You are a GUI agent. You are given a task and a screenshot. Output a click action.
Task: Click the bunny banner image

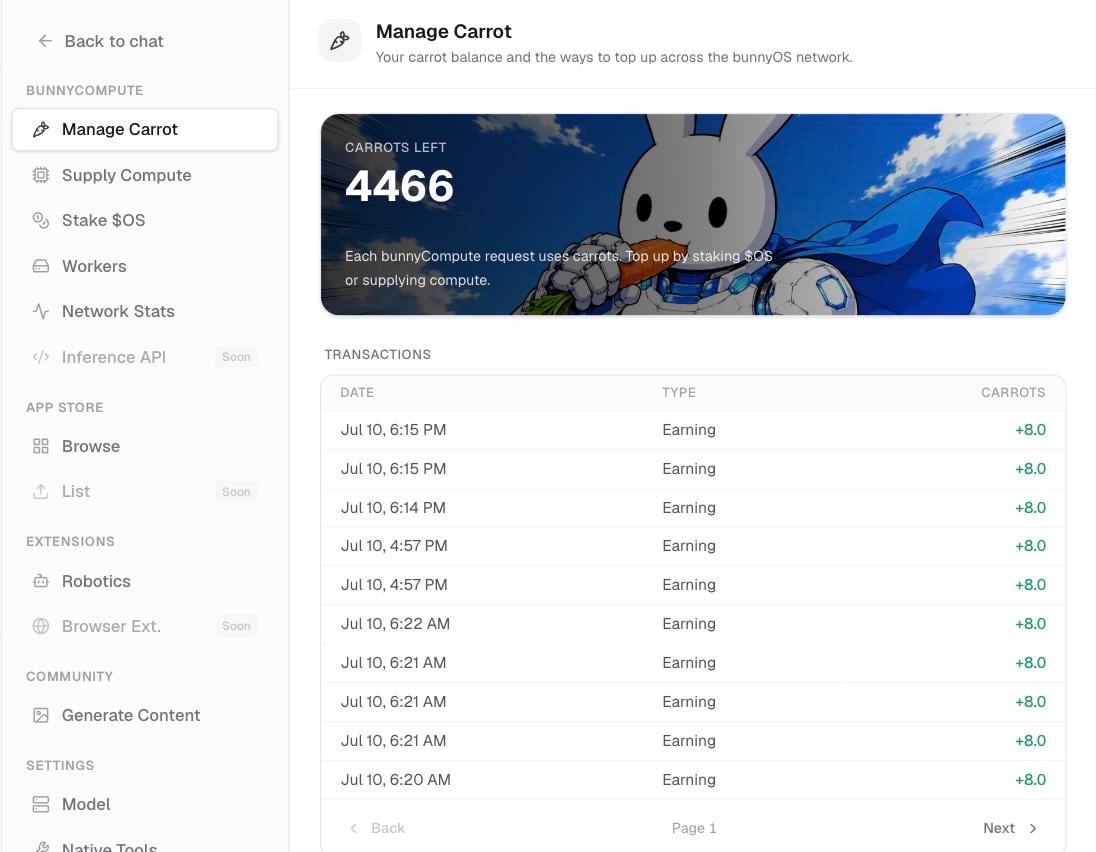pyautogui.click(x=693, y=215)
